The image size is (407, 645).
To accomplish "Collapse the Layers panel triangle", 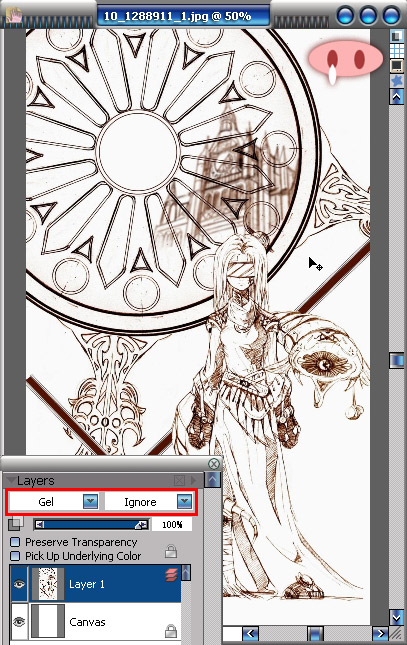I will tap(11, 480).
